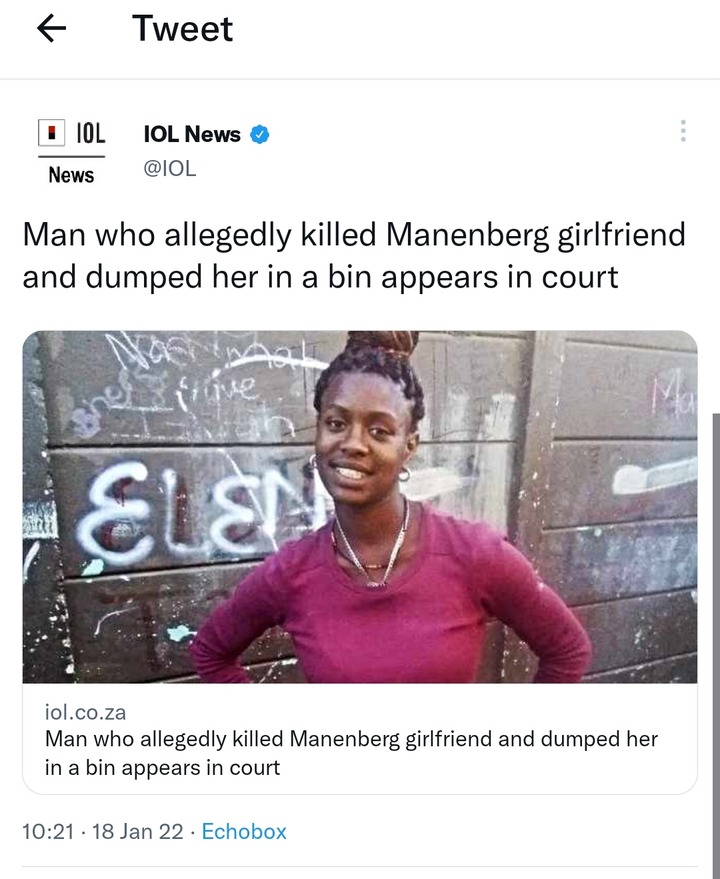
Task: Go back with the left arrow
Action: tap(52, 28)
